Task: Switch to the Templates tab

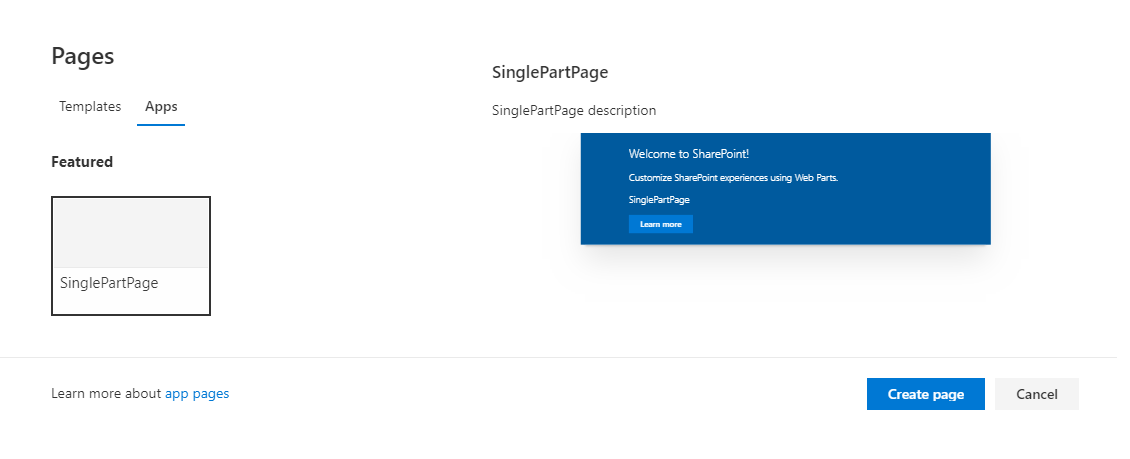Action: (x=90, y=106)
